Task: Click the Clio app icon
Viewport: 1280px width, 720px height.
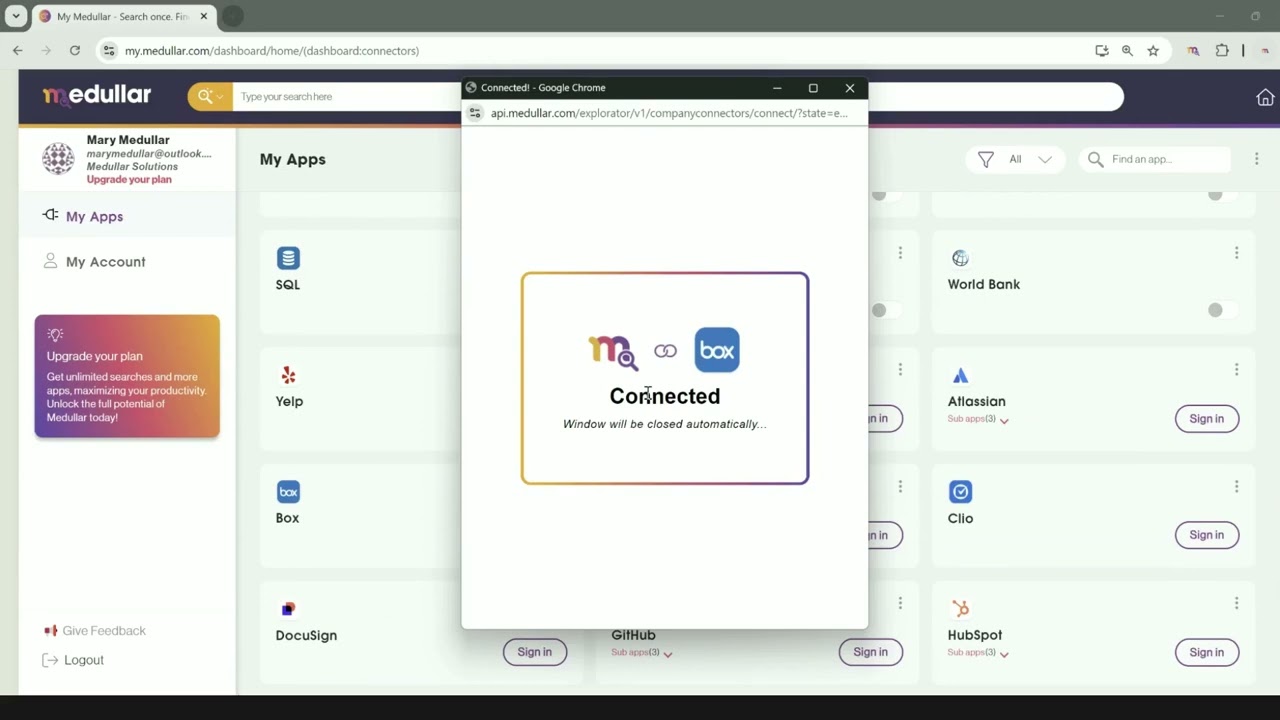Action: tap(960, 492)
